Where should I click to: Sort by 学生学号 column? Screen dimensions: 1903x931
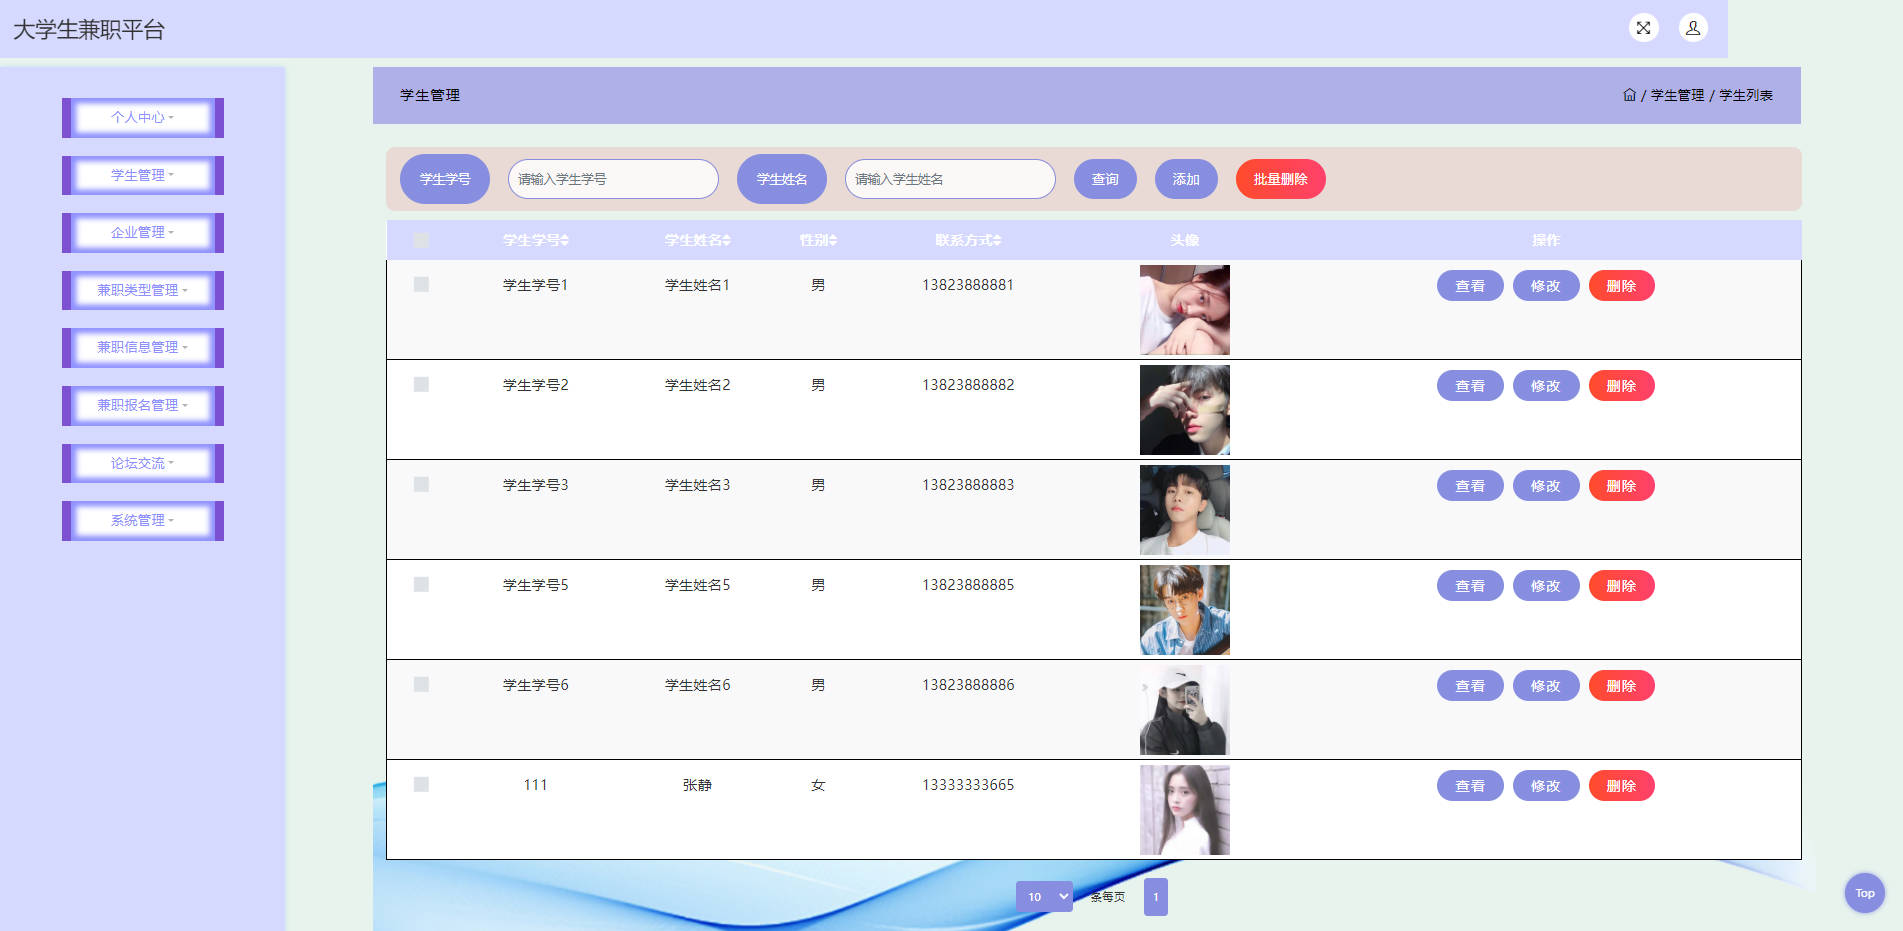coord(536,240)
